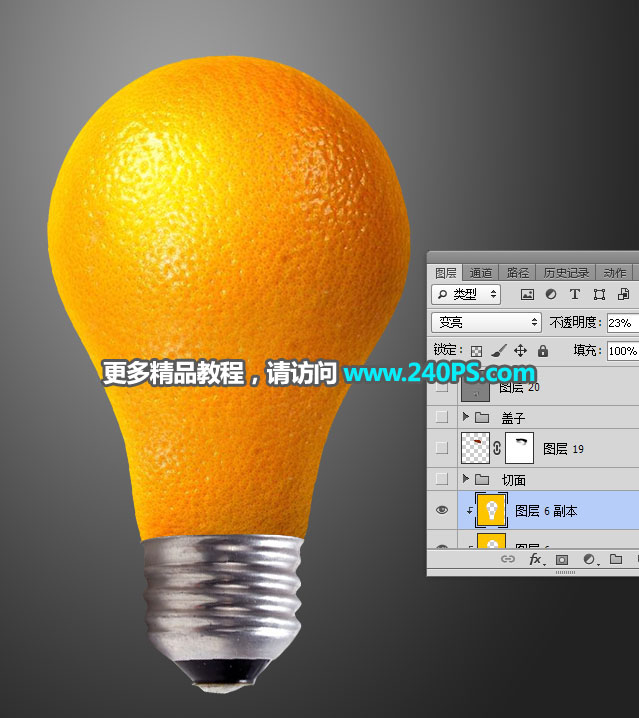639x718 pixels.
Task: Lock layer position move icon
Action: pyautogui.click(x=520, y=351)
